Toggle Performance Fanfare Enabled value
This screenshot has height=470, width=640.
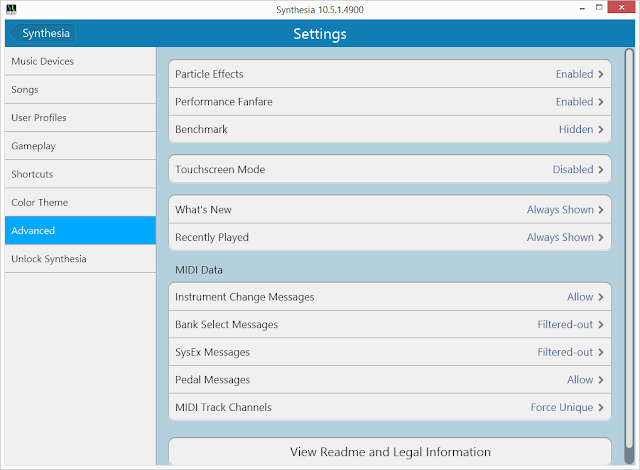[574, 102]
